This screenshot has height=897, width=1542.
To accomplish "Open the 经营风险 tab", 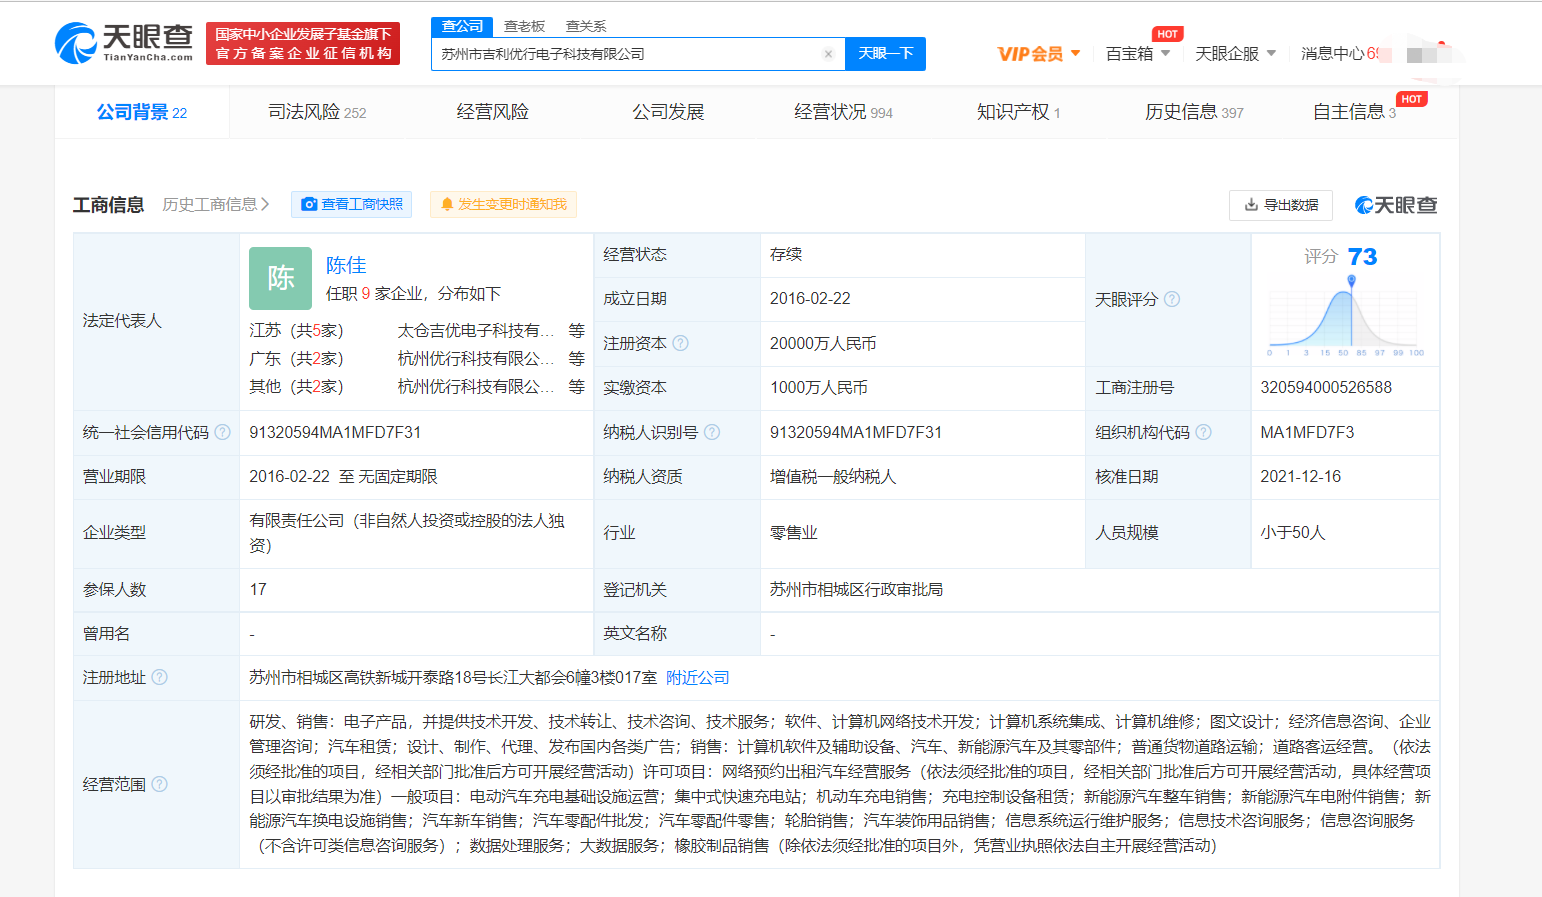I will click(492, 112).
